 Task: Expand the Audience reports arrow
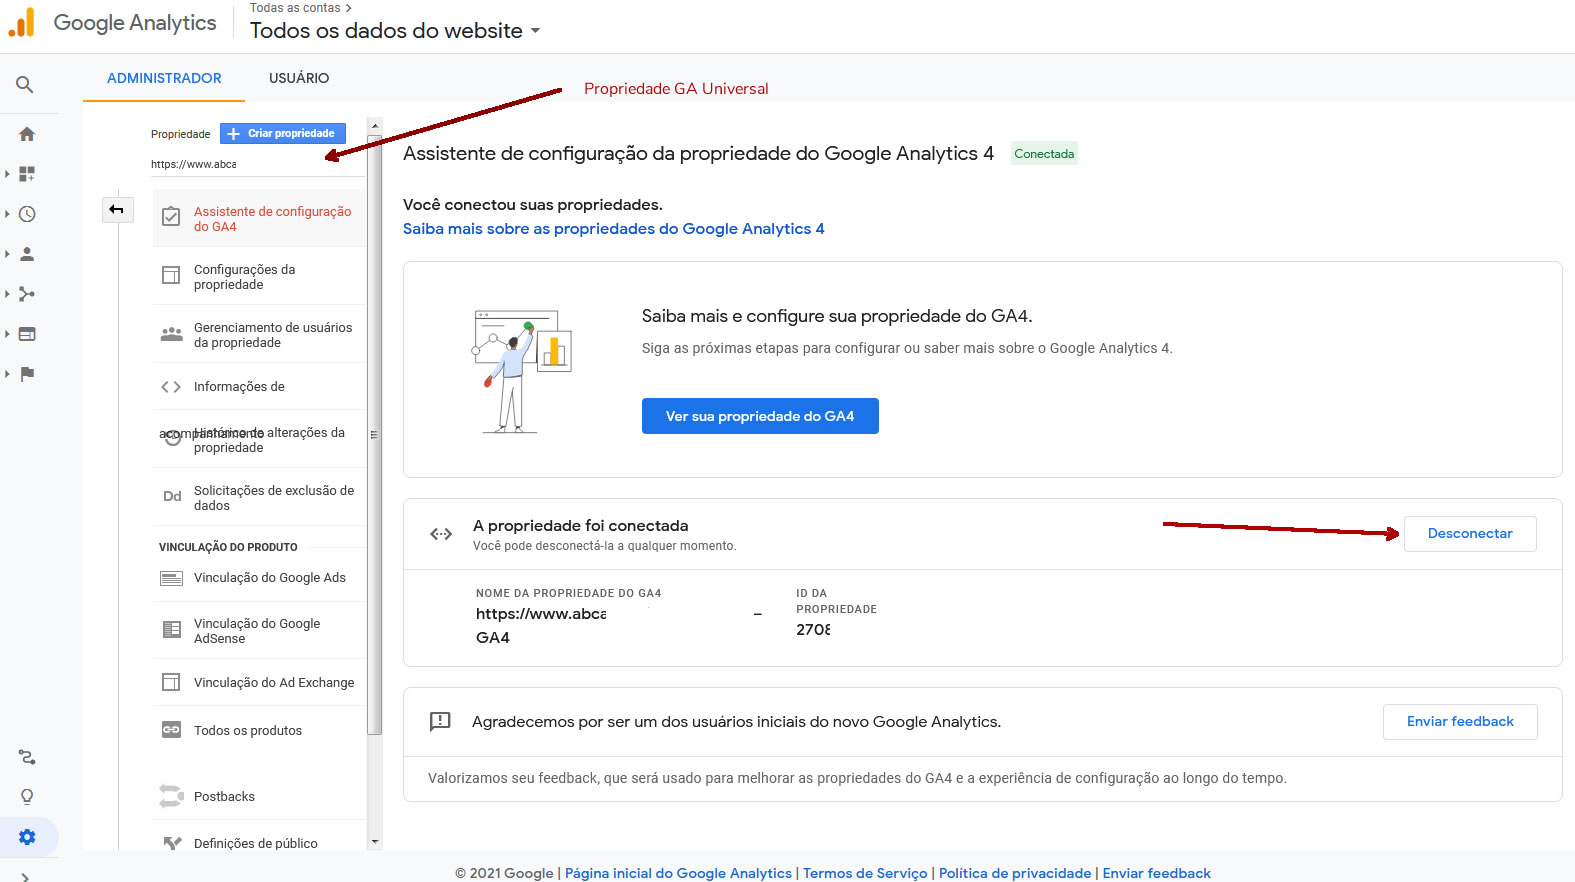pos(7,254)
